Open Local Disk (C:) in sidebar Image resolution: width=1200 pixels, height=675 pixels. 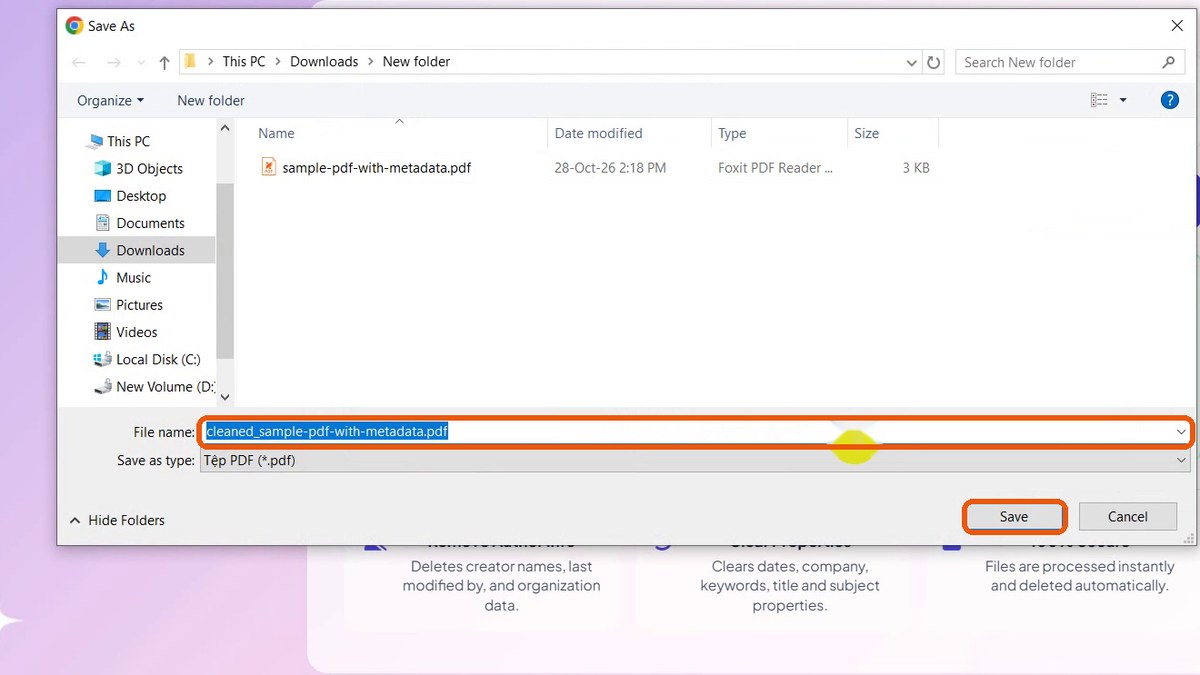[158, 359]
